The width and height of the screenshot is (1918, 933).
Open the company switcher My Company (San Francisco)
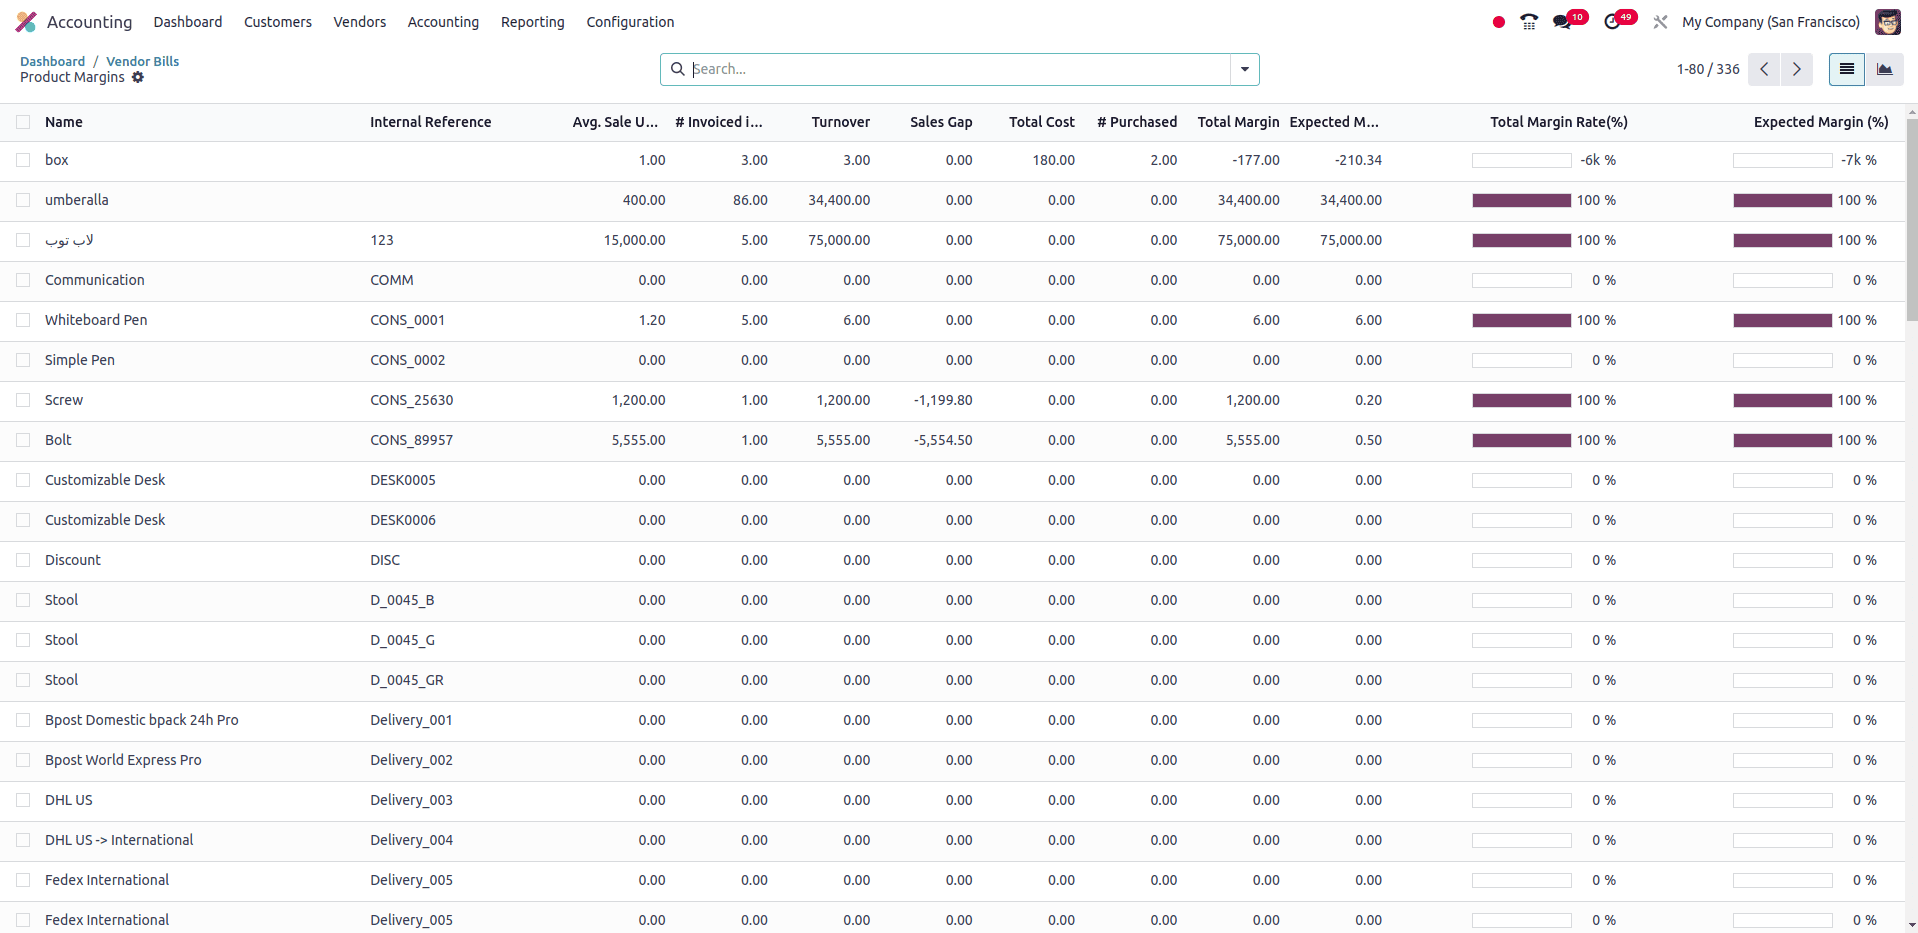click(1770, 22)
